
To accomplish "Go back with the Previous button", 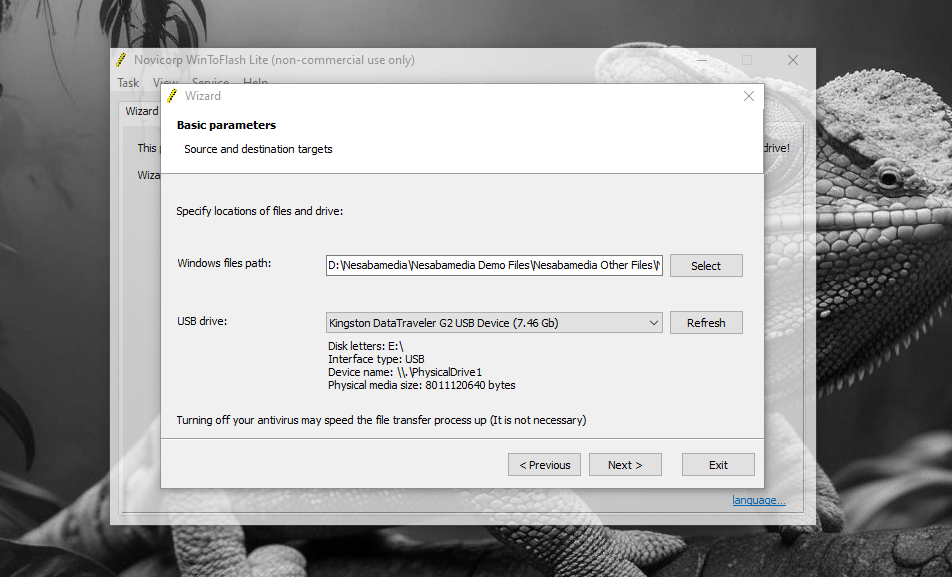I will coord(544,465).
